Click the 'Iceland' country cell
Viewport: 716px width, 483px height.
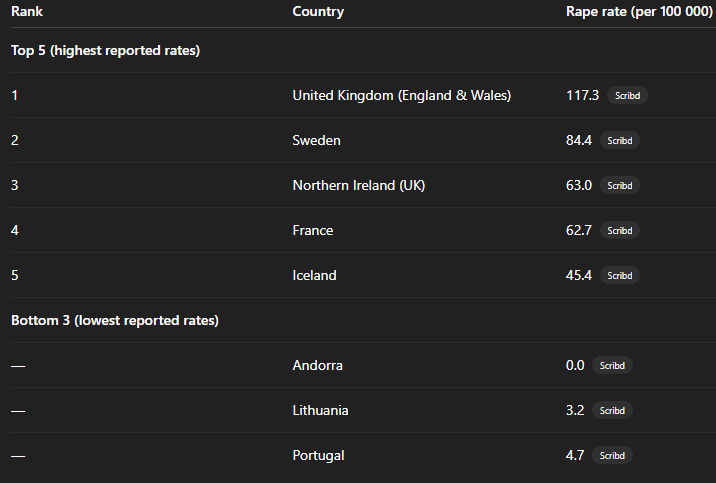tap(315, 275)
